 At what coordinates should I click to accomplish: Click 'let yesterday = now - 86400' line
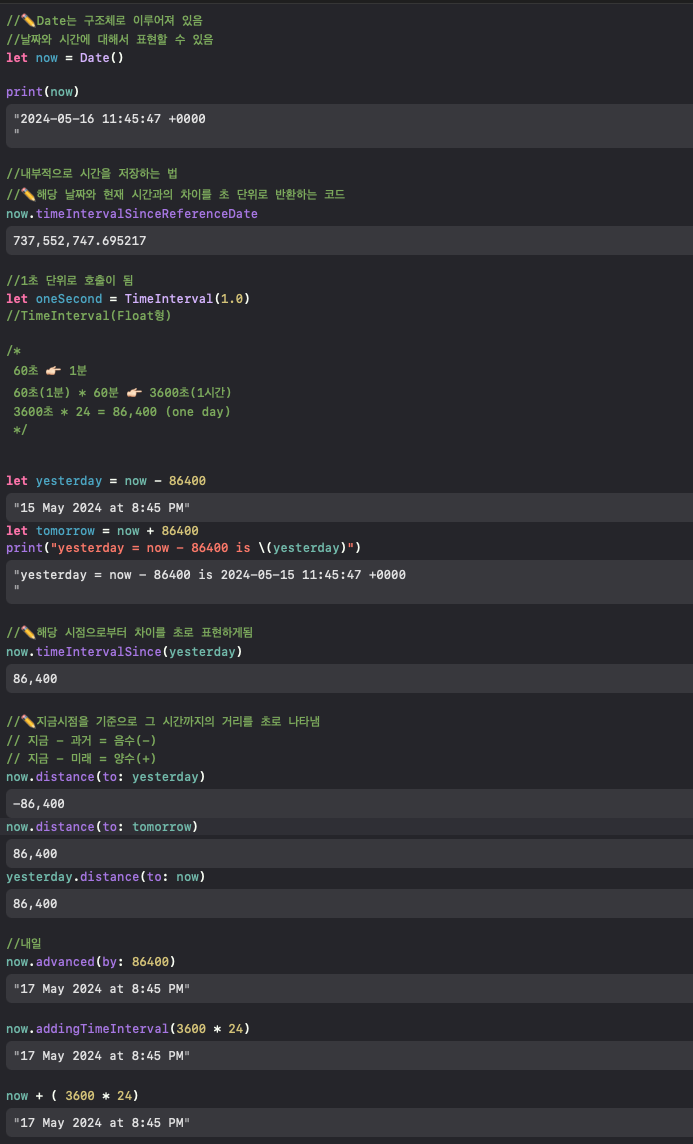[106, 481]
